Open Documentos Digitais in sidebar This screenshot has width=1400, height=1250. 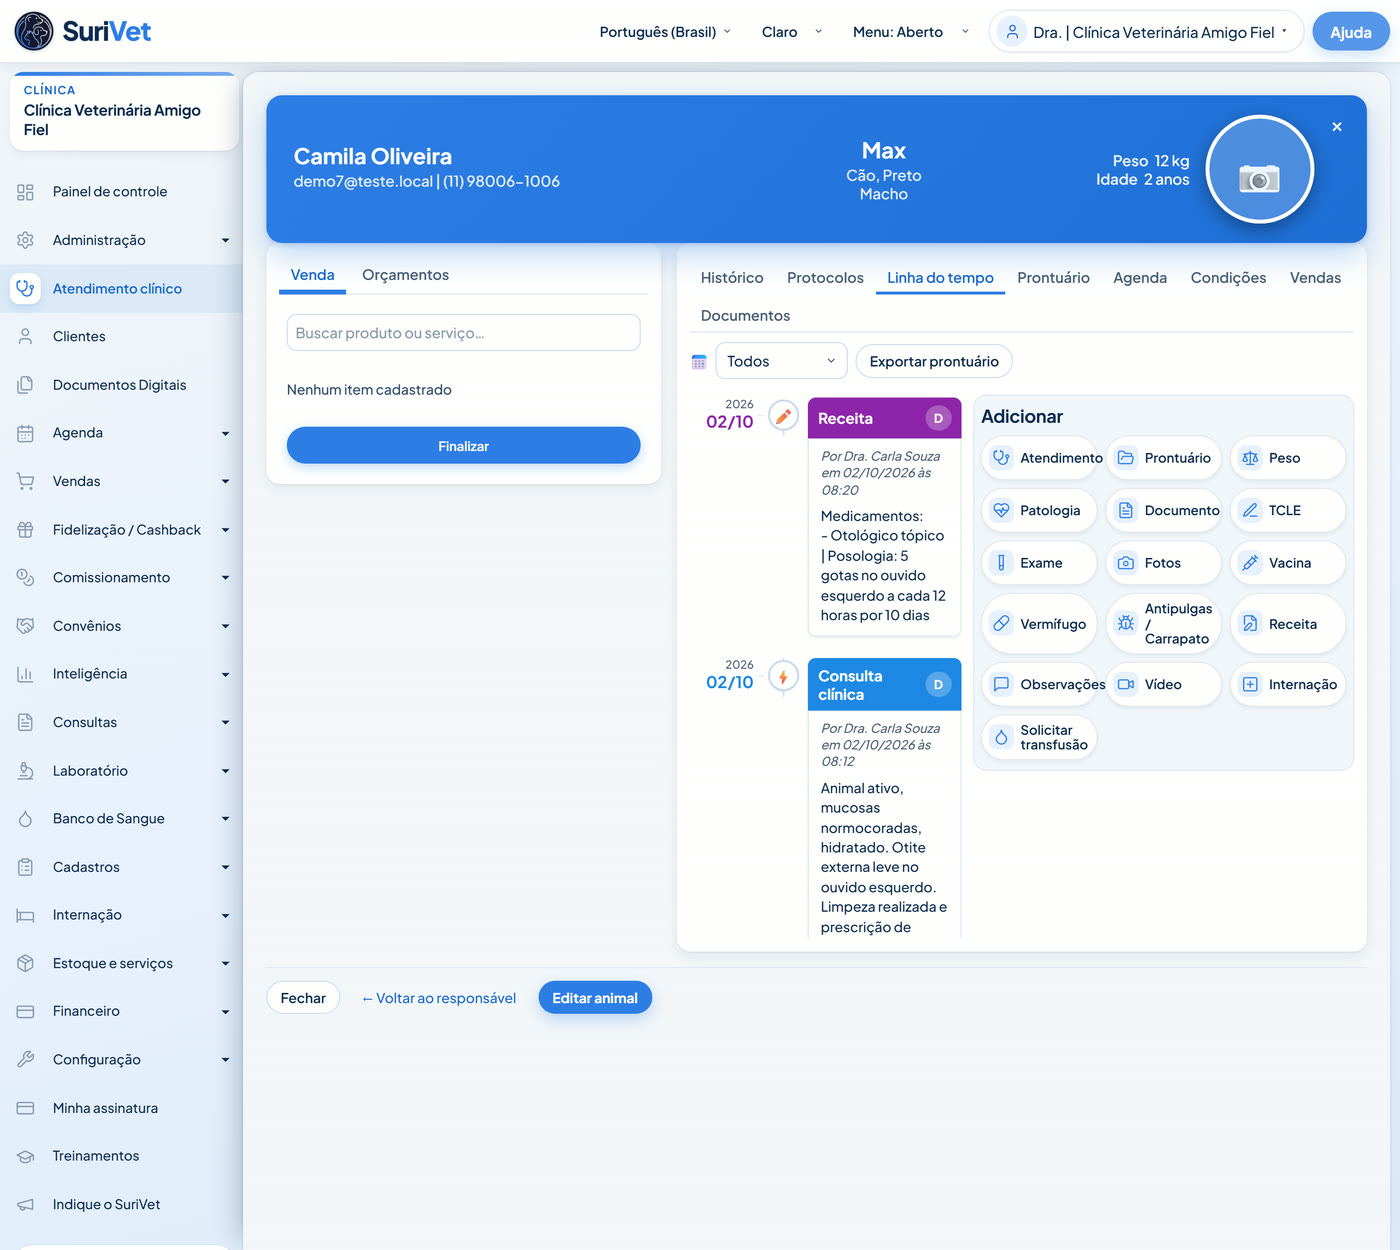(x=121, y=385)
